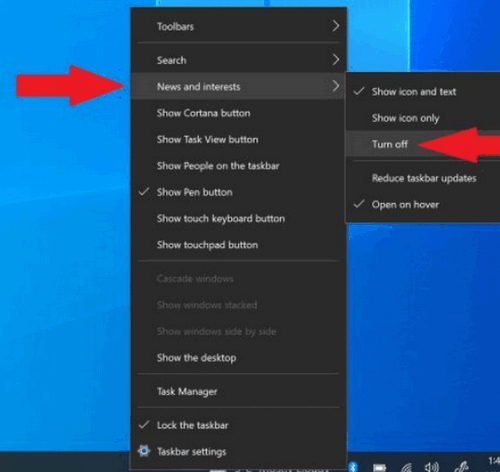Click the Taskbar settings gear icon
The width and height of the screenshot is (500, 472).
[x=144, y=451]
